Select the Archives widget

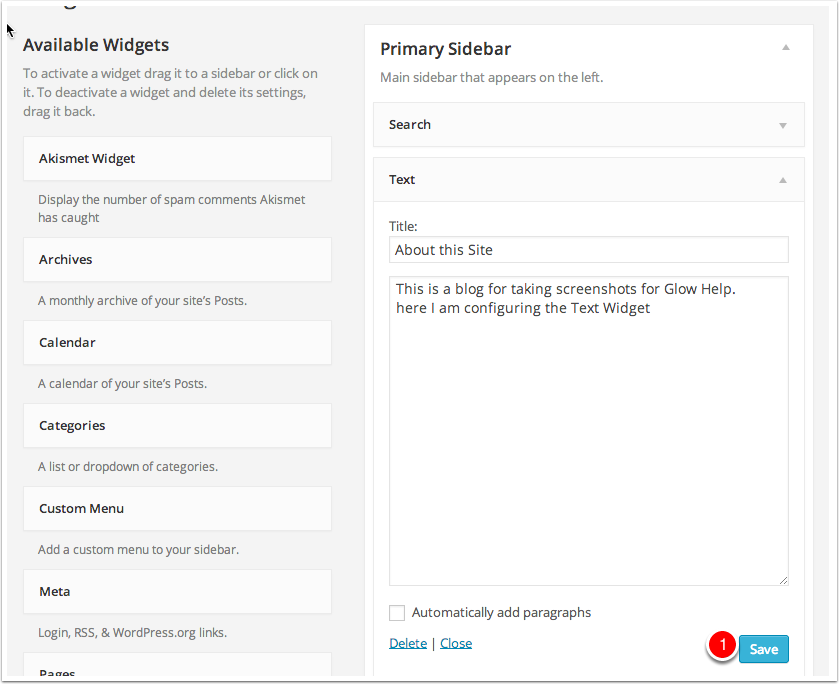click(x=177, y=260)
